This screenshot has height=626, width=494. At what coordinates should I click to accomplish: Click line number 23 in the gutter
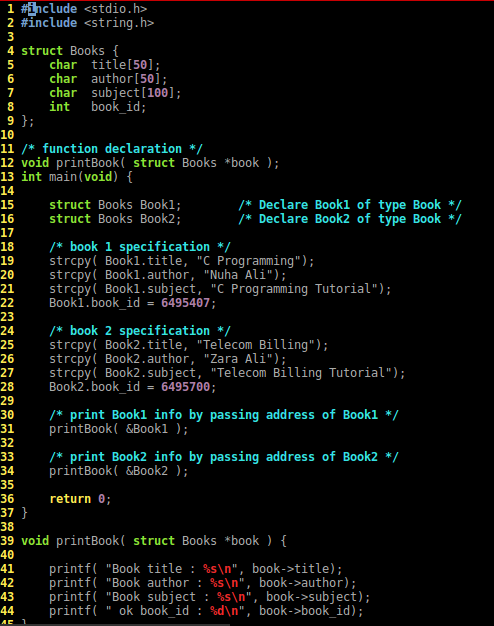point(7,317)
